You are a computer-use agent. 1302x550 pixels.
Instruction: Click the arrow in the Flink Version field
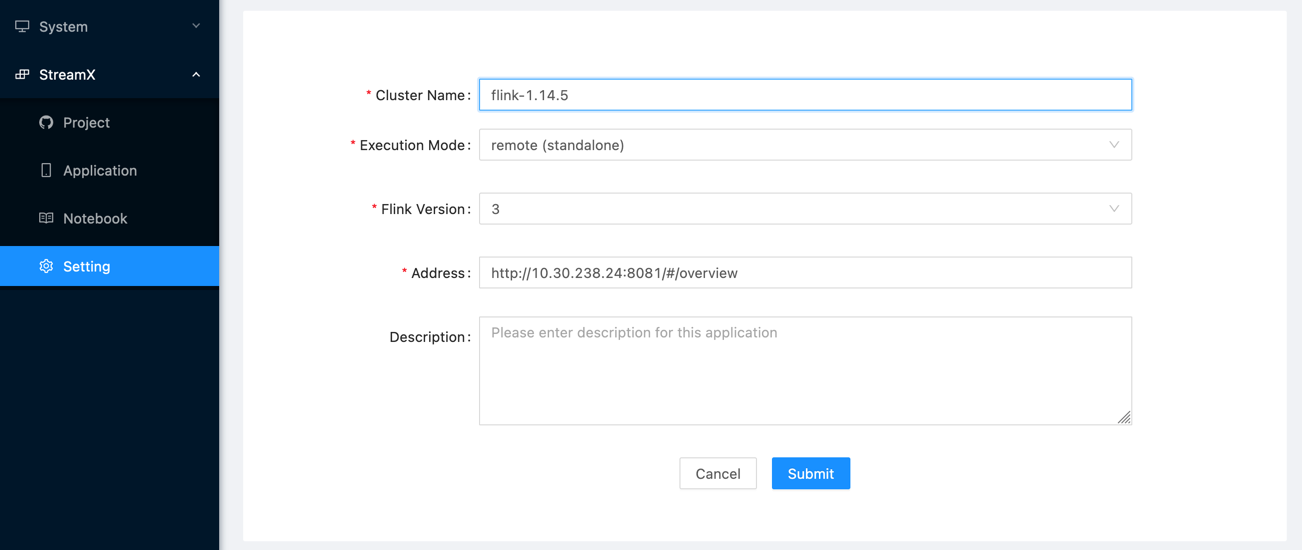pos(1113,209)
